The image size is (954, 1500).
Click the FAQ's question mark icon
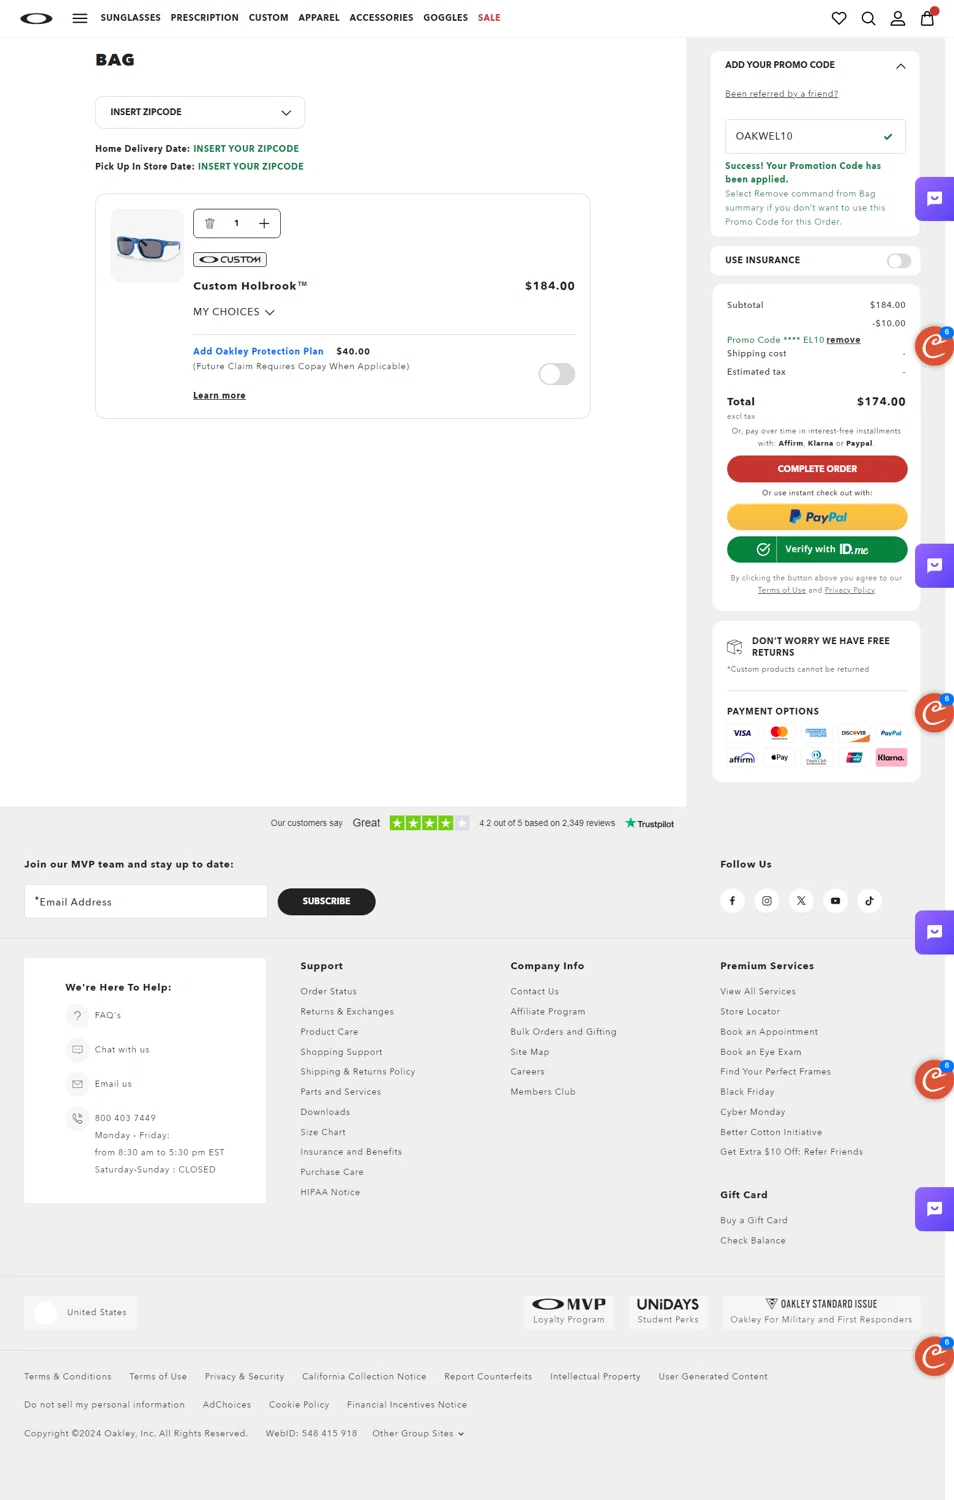[77, 1015]
